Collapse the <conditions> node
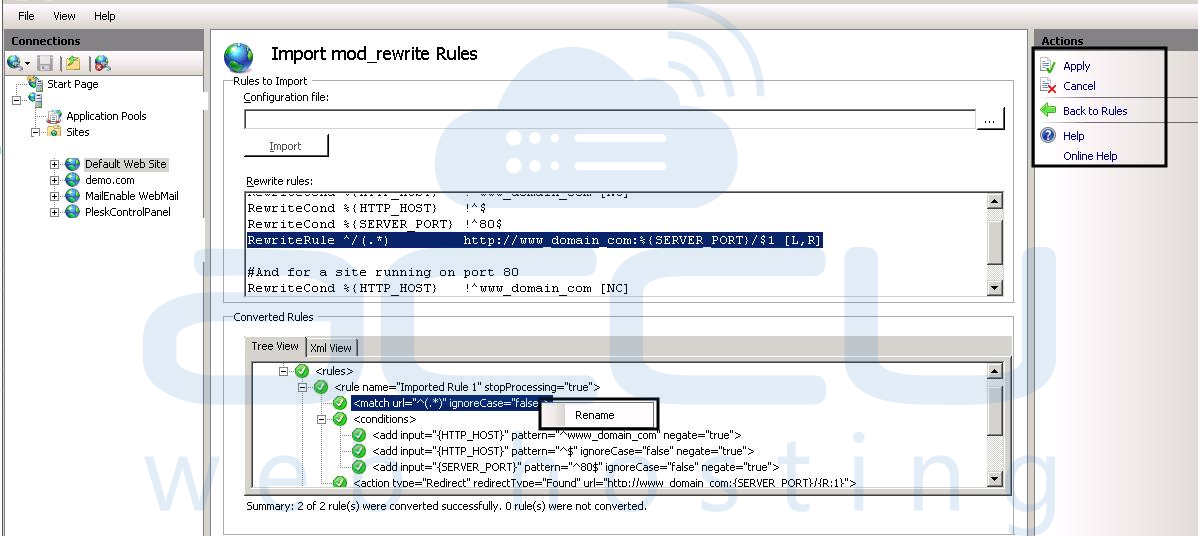 coord(322,419)
